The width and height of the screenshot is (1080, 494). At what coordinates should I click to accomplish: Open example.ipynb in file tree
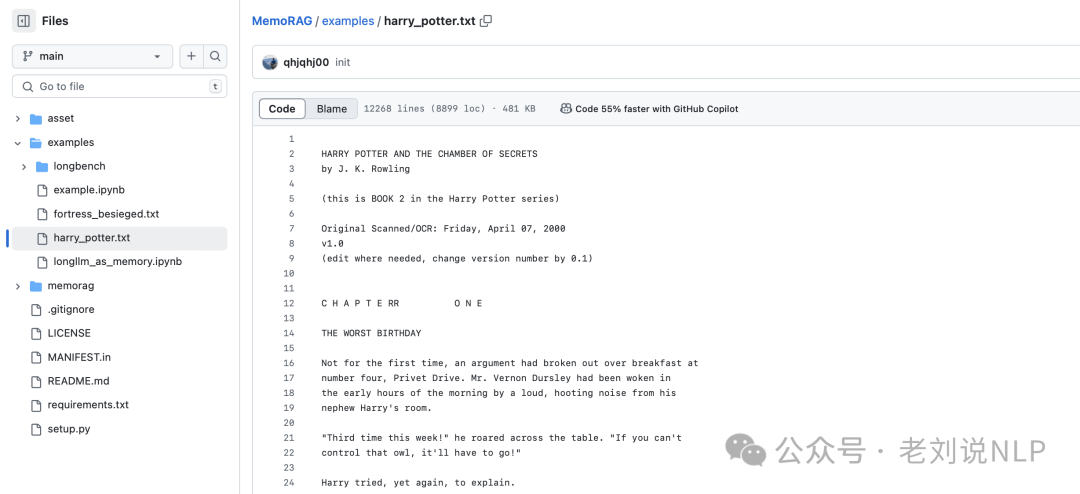coord(89,190)
